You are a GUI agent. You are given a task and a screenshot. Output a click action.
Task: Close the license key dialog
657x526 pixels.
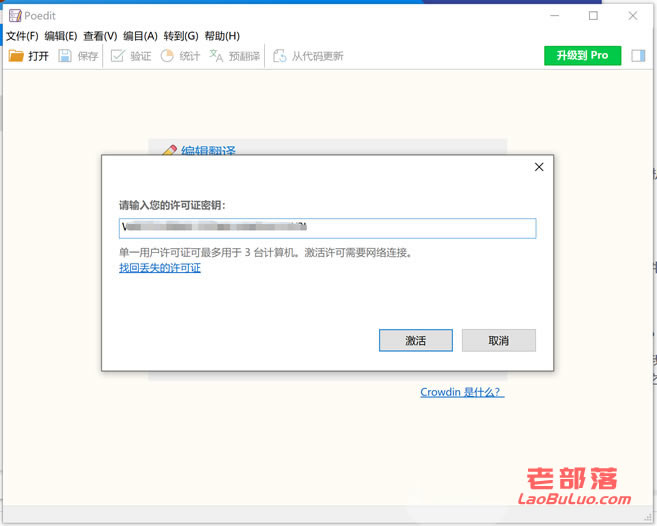coord(539,167)
